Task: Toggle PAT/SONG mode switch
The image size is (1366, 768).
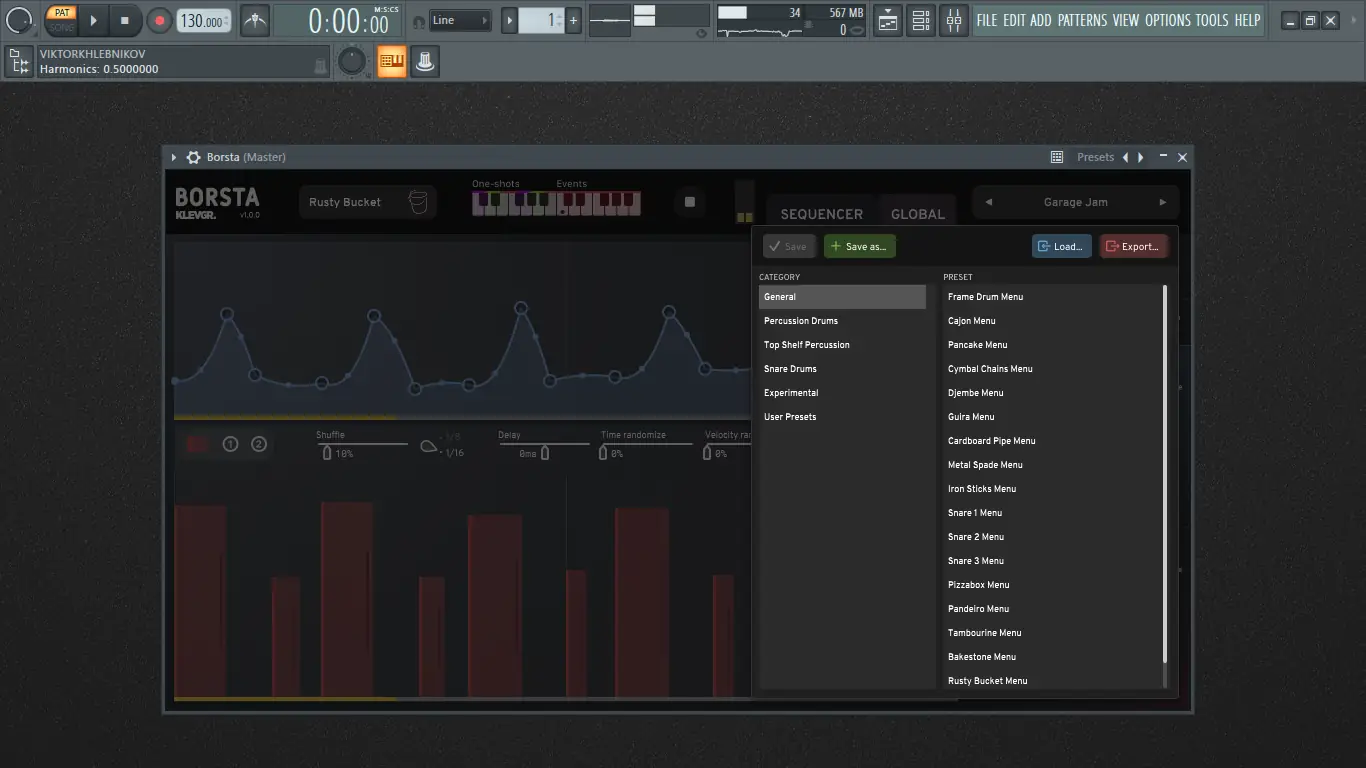Action: [x=62, y=20]
